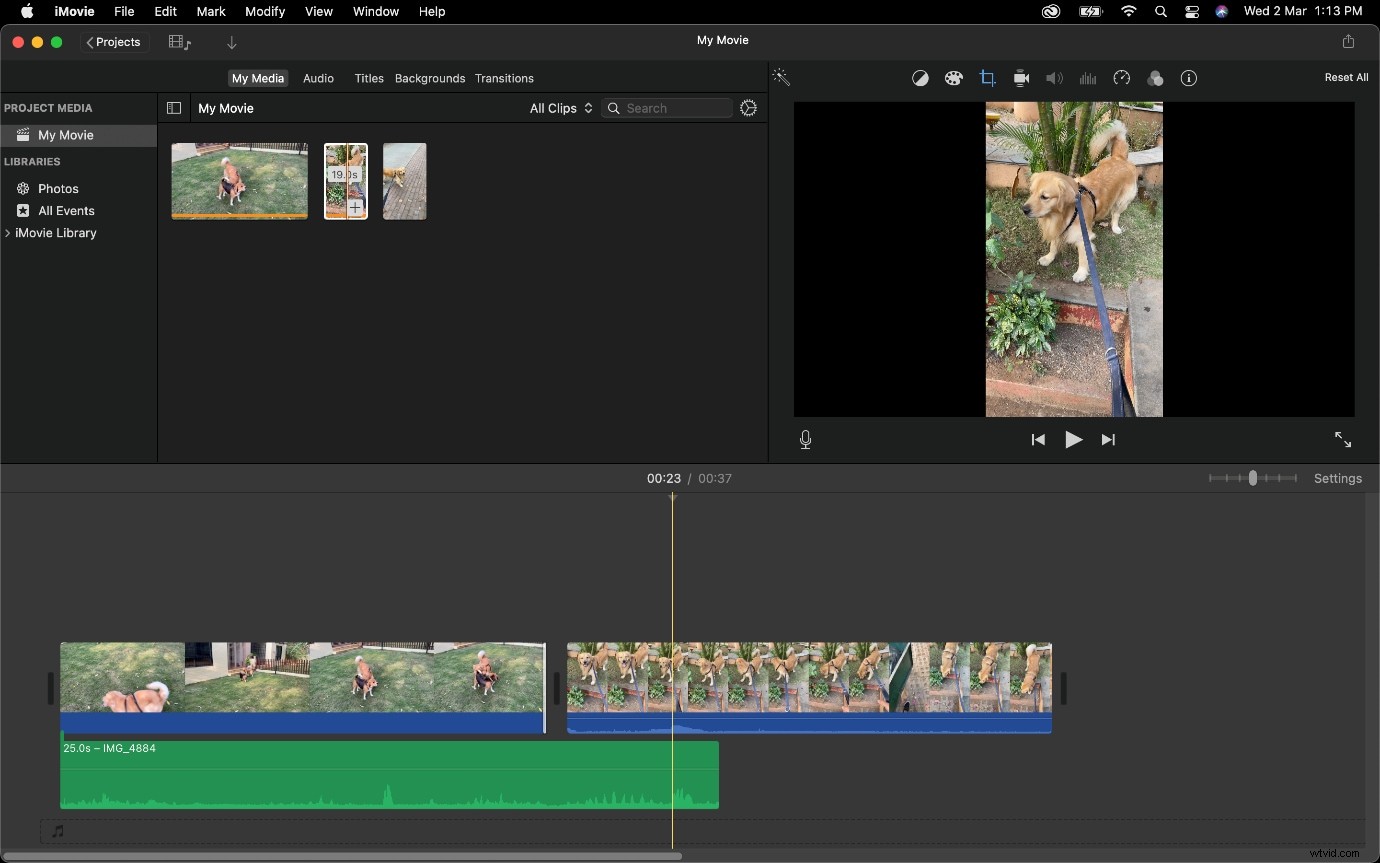1380x863 pixels.
Task: Open the Modify menu
Action: 265,11
